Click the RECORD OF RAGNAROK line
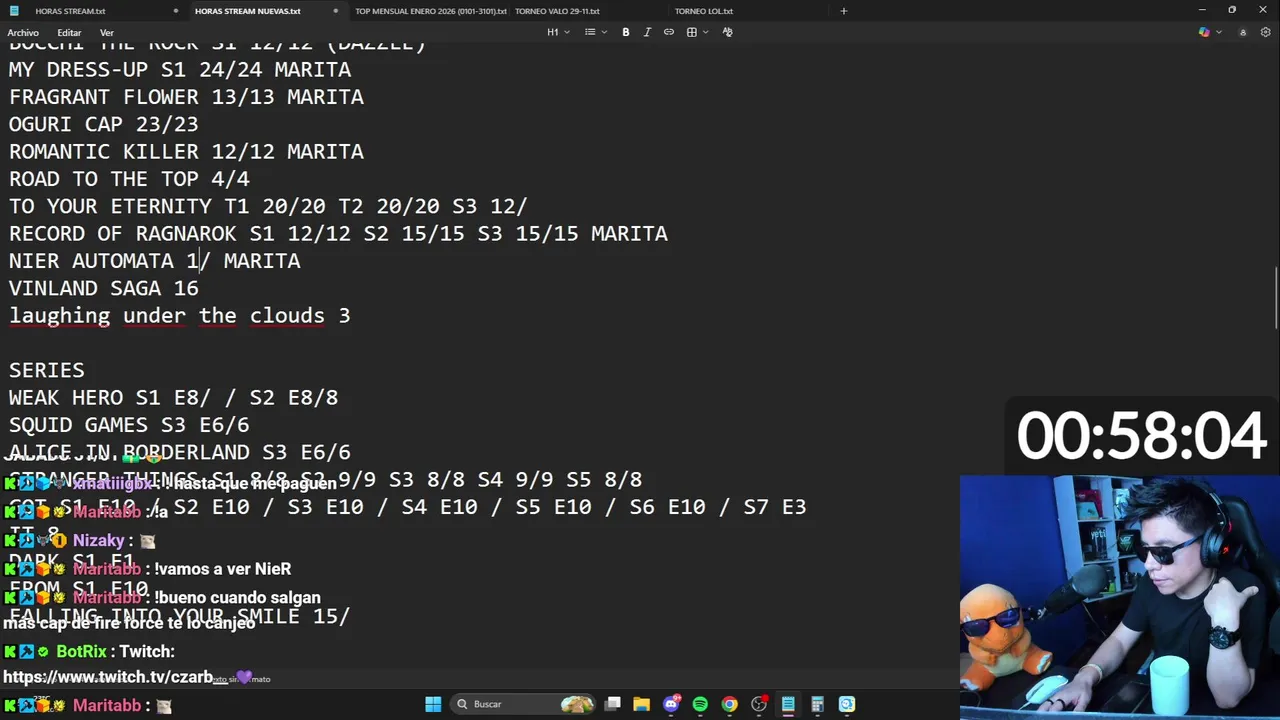Image resolution: width=1280 pixels, height=720 pixels. [338, 233]
